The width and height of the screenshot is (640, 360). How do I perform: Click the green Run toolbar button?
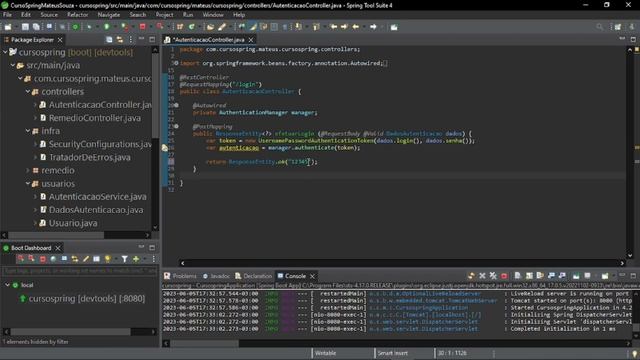click(107, 27)
